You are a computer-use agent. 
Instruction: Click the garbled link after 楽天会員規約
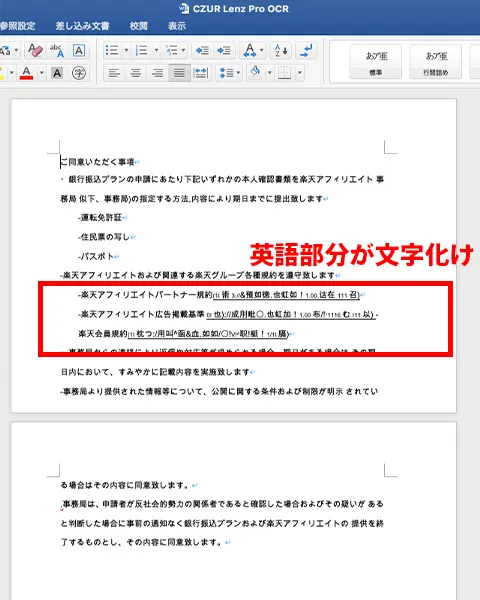pos(208,334)
